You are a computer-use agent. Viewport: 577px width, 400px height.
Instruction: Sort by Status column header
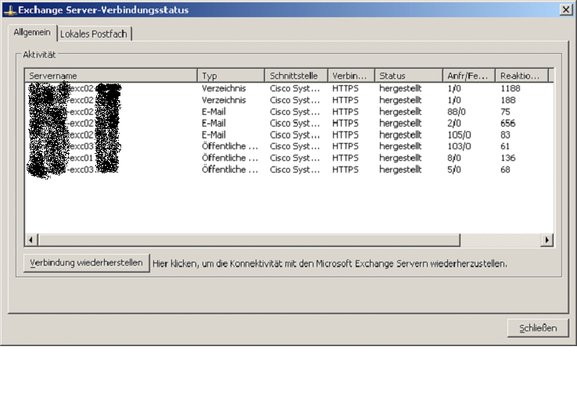408,75
